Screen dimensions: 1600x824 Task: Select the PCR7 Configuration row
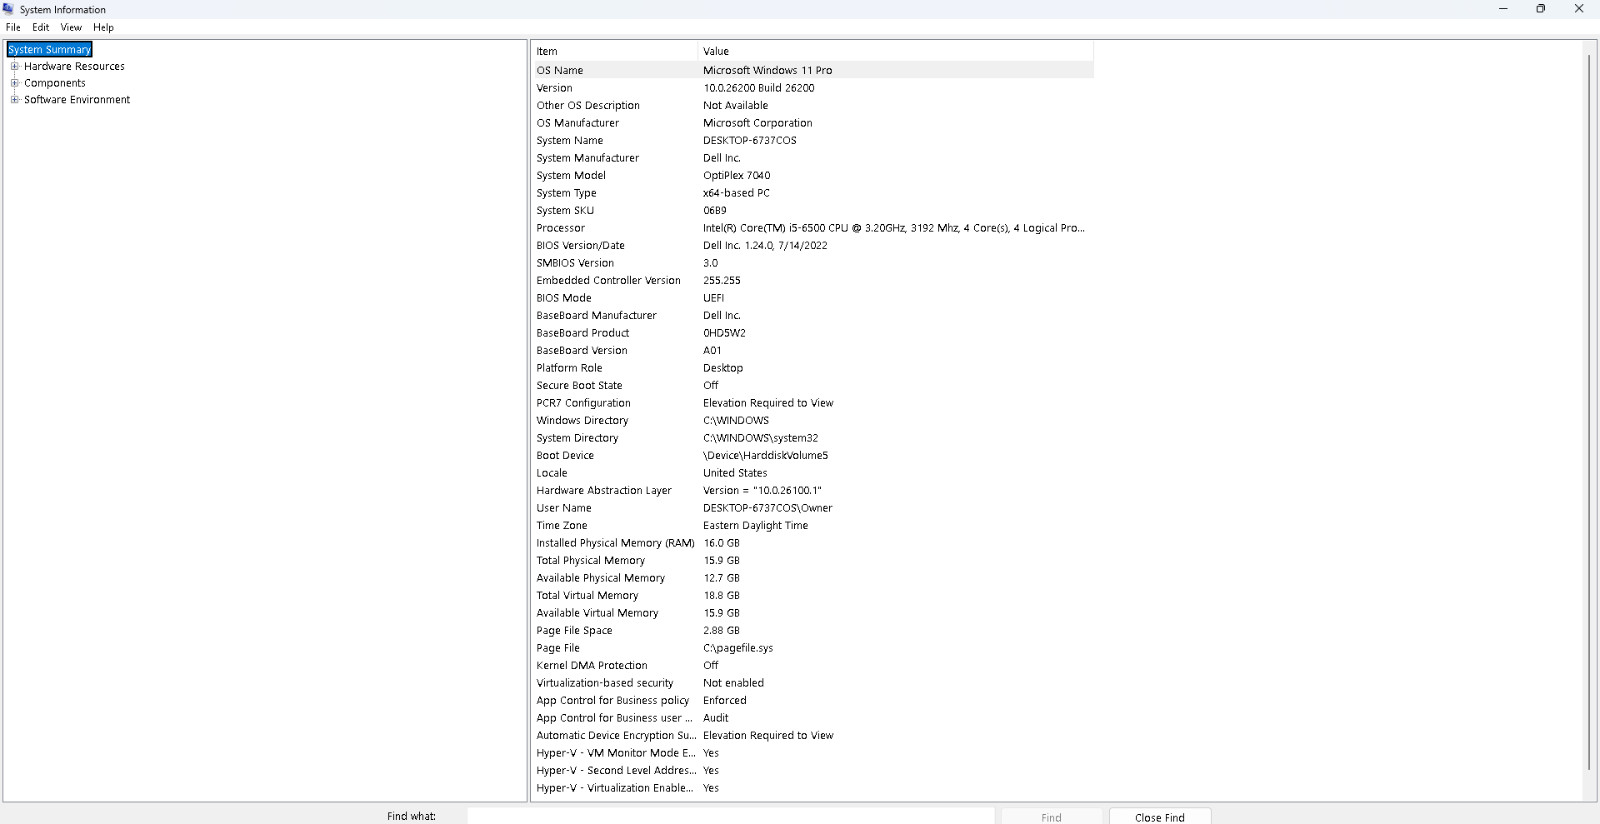[x=813, y=403]
